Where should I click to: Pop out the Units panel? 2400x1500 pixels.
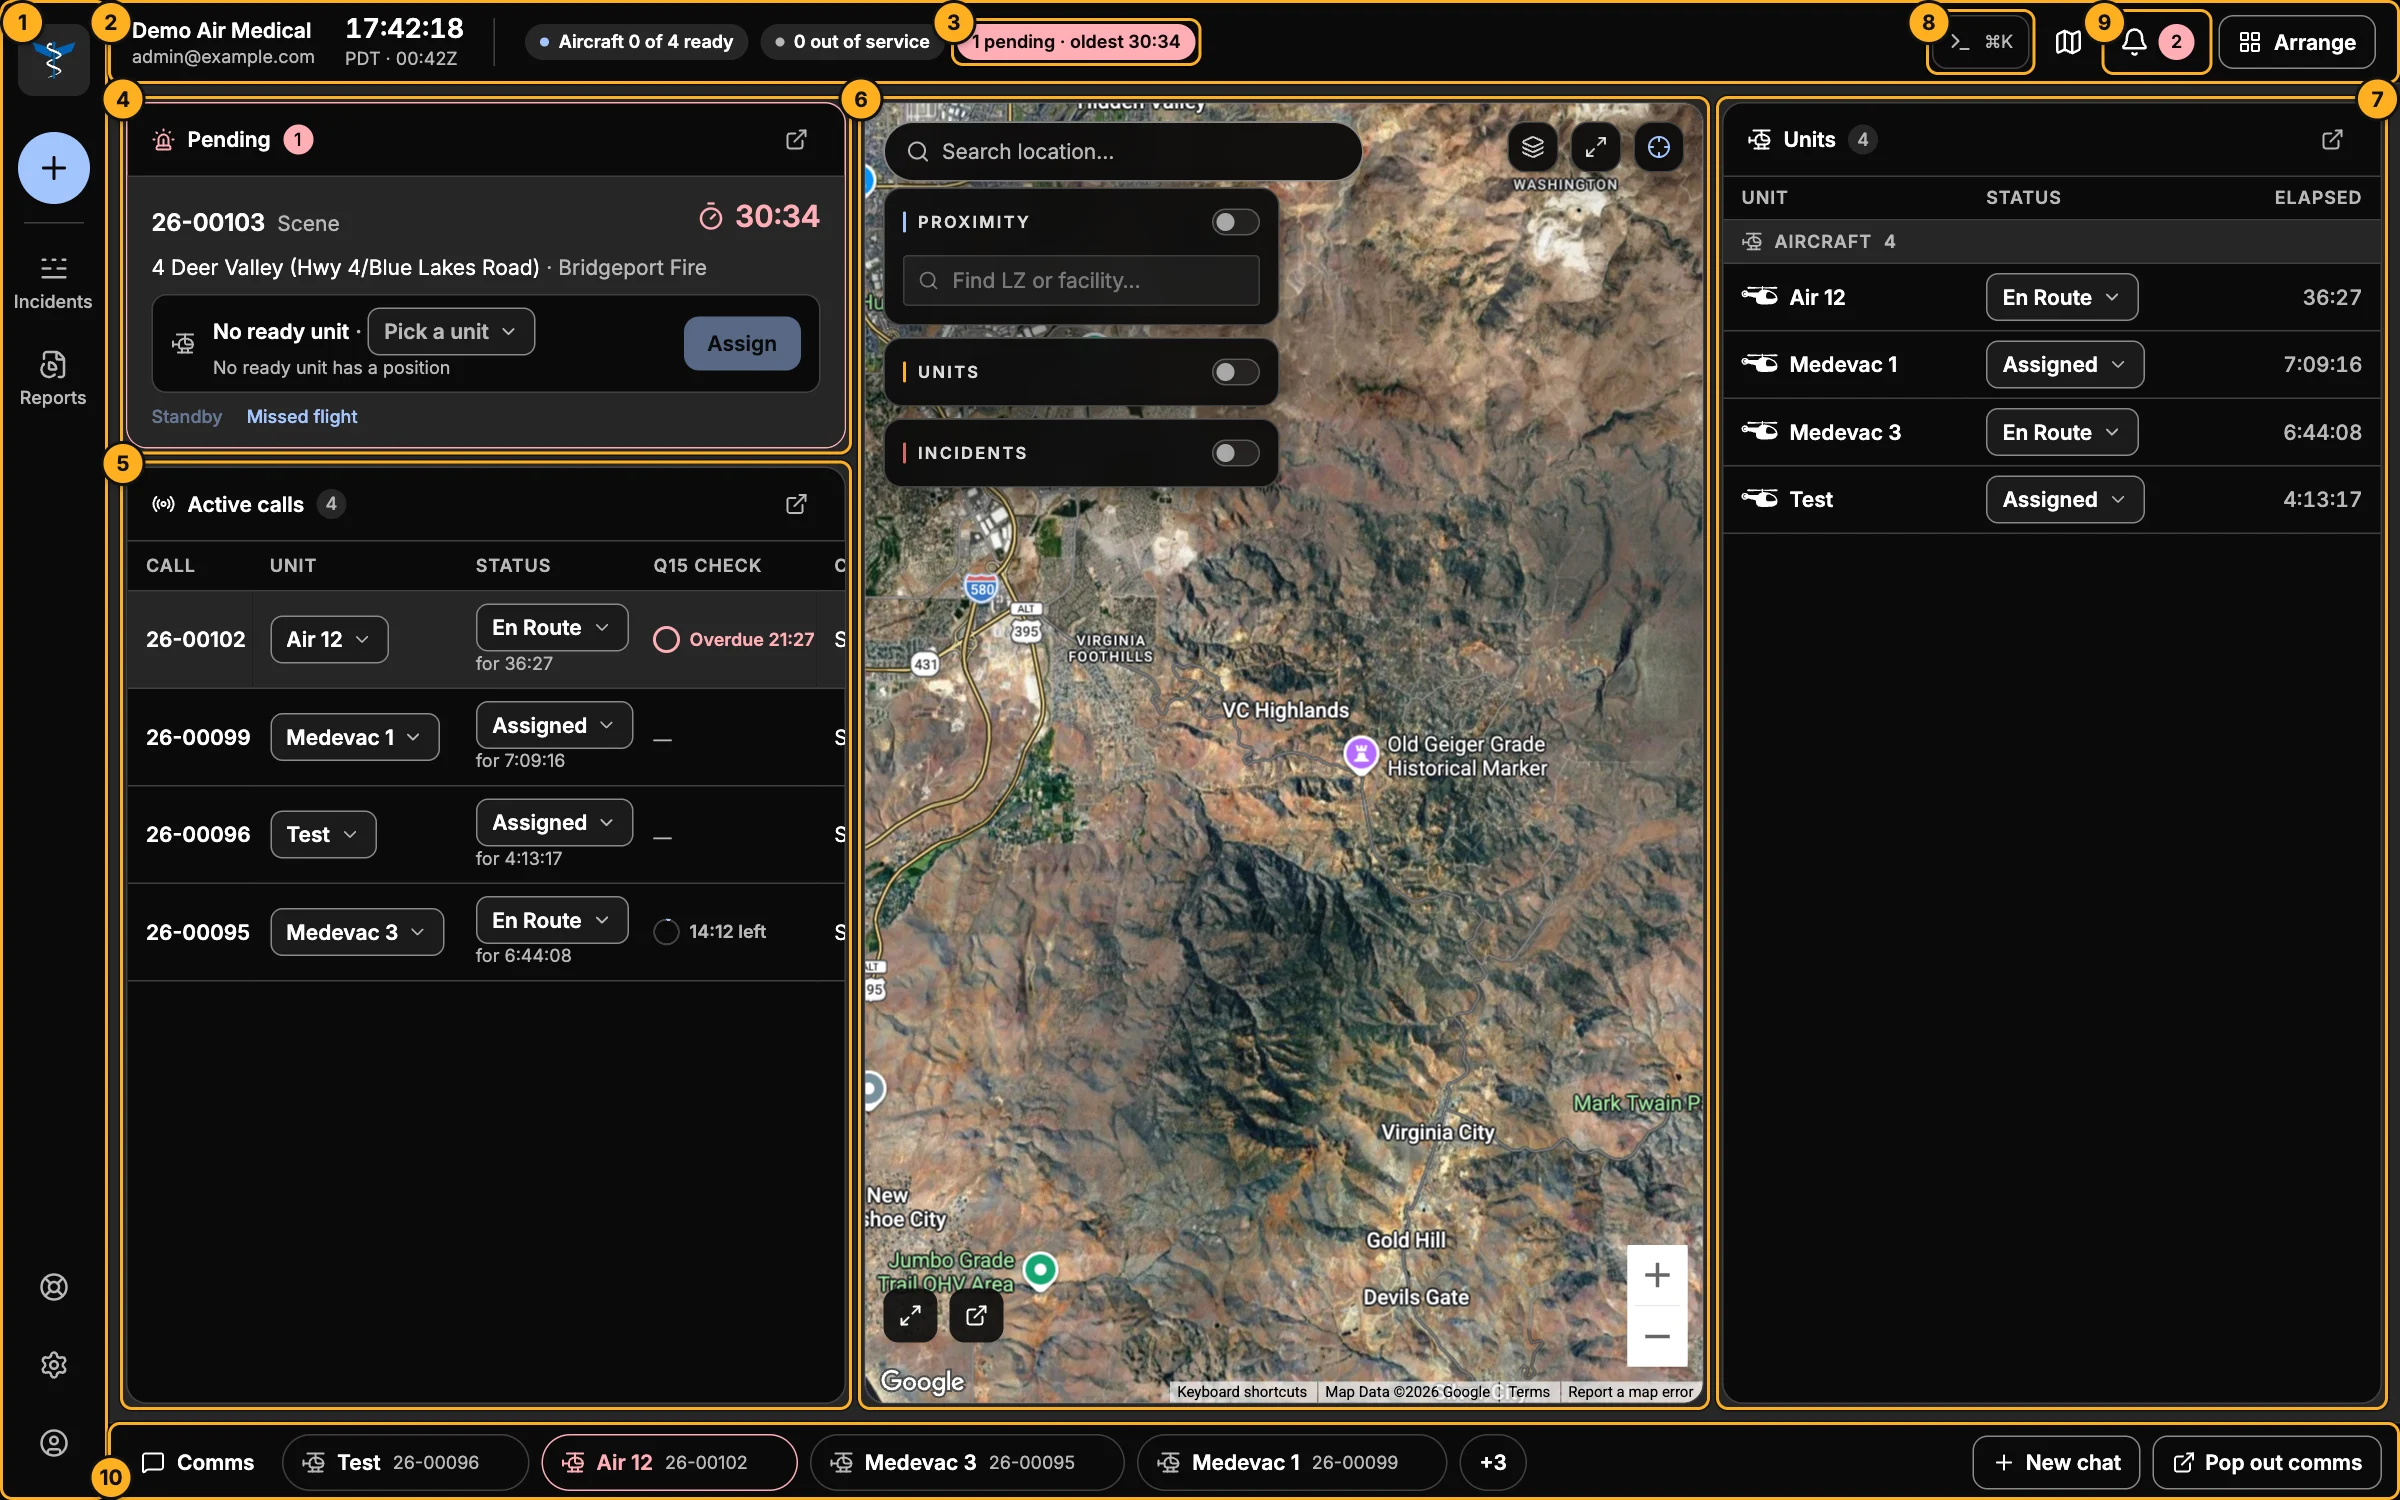click(2332, 140)
